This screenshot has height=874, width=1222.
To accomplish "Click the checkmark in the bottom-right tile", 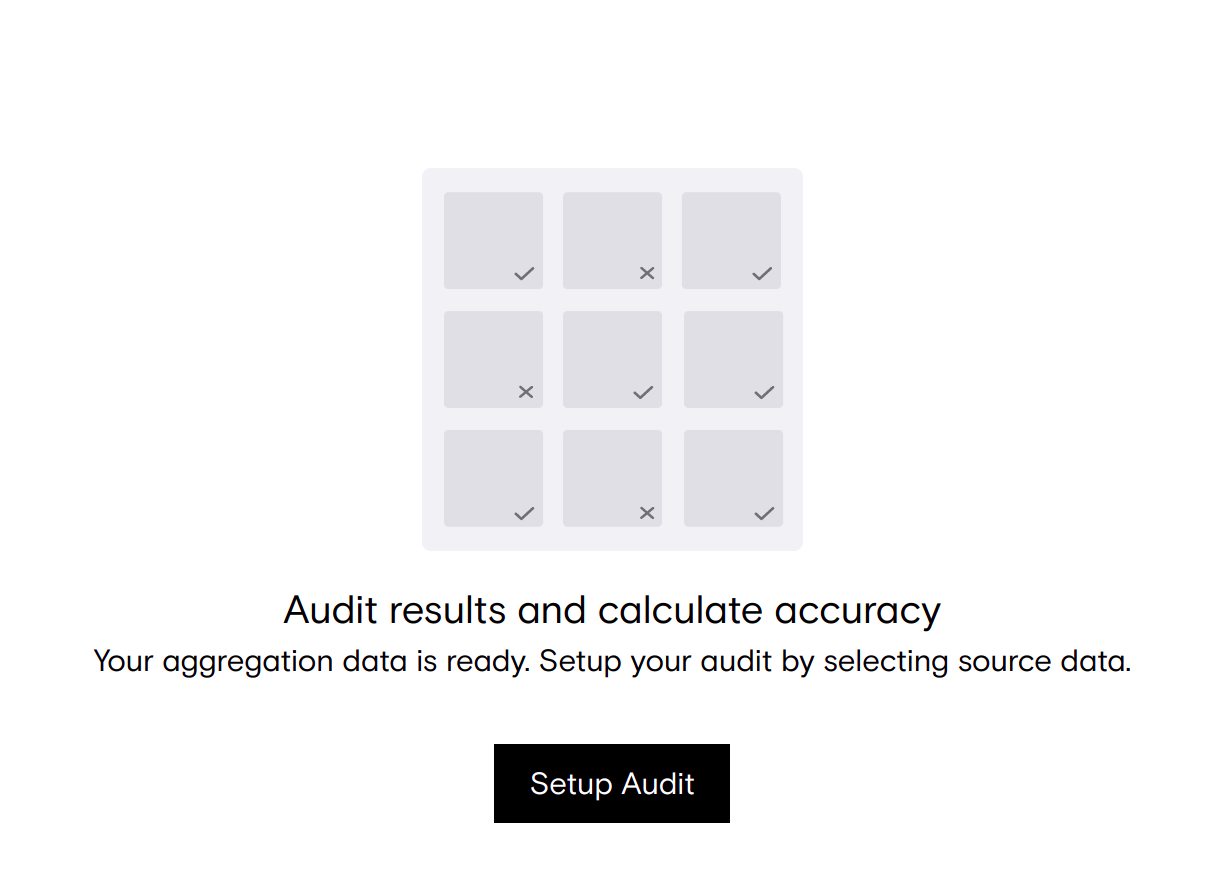I will click(764, 513).
